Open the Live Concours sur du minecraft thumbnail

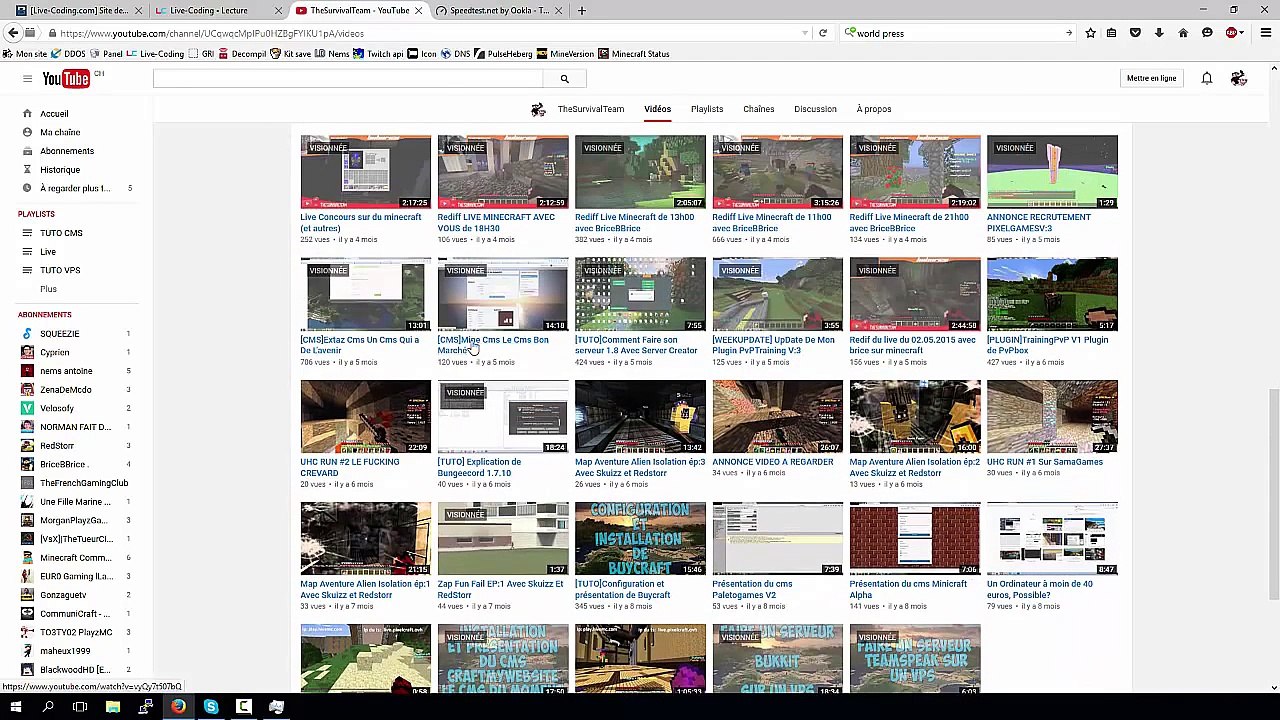(366, 172)
